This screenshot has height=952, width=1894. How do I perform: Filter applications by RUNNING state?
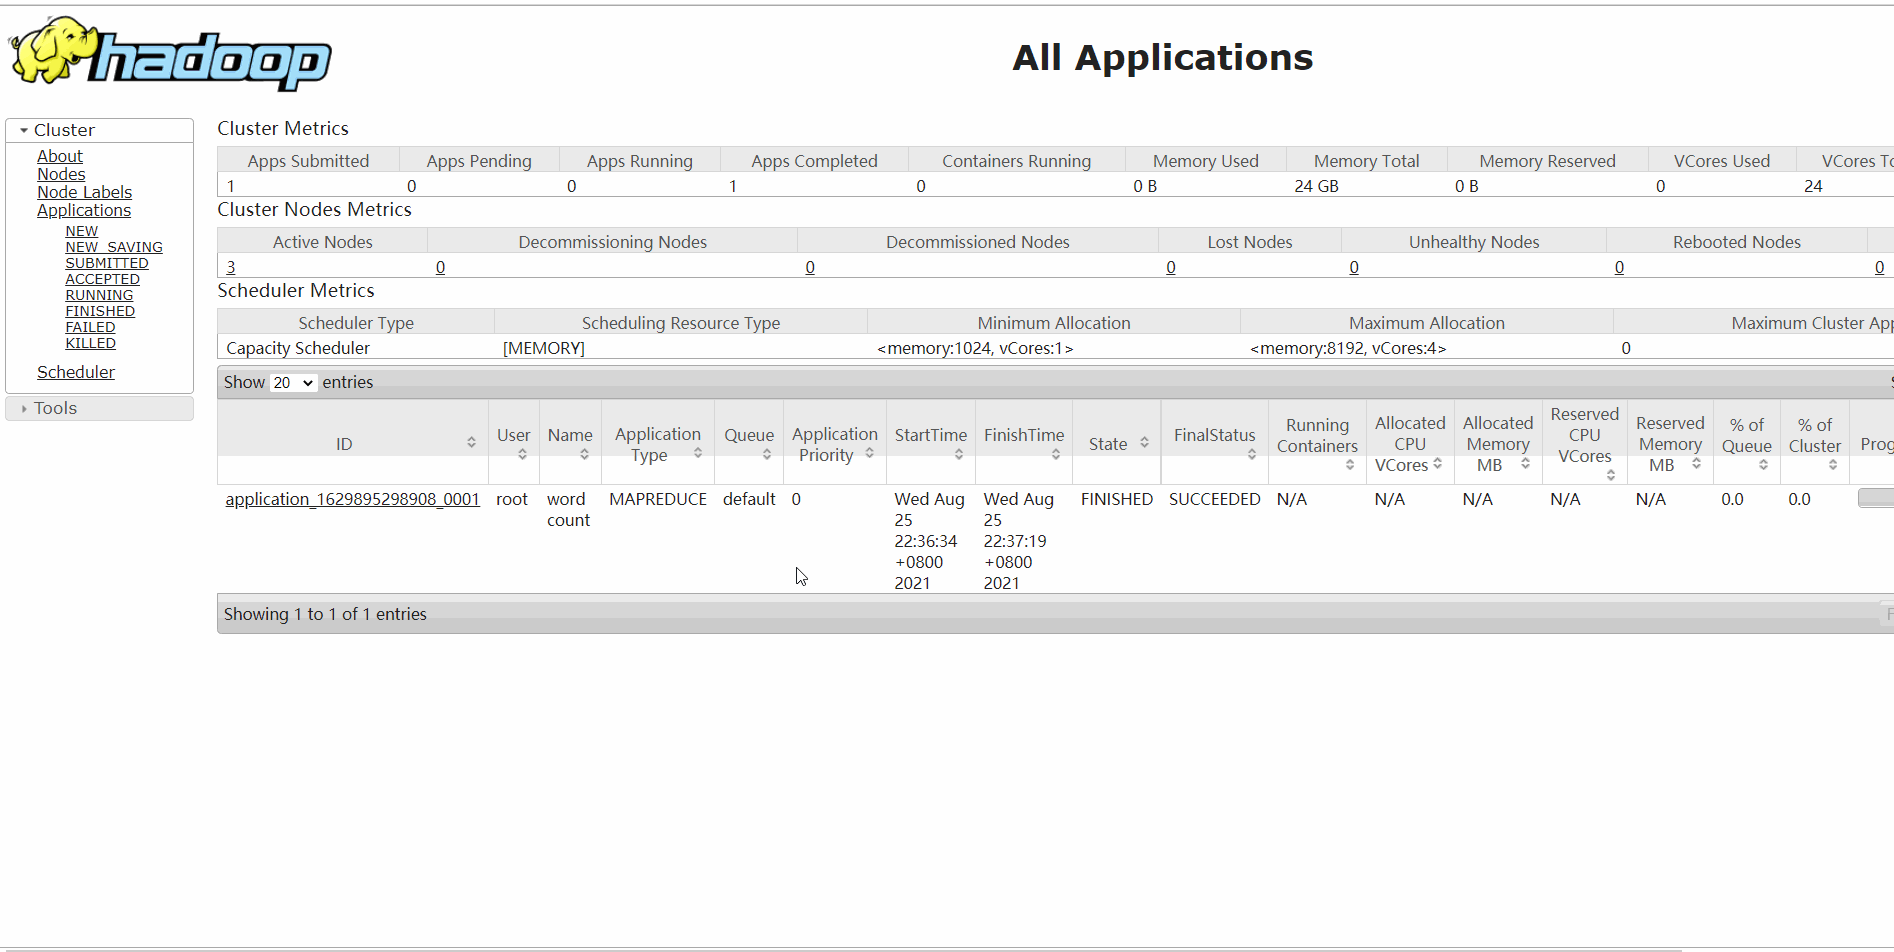(99, 295)
